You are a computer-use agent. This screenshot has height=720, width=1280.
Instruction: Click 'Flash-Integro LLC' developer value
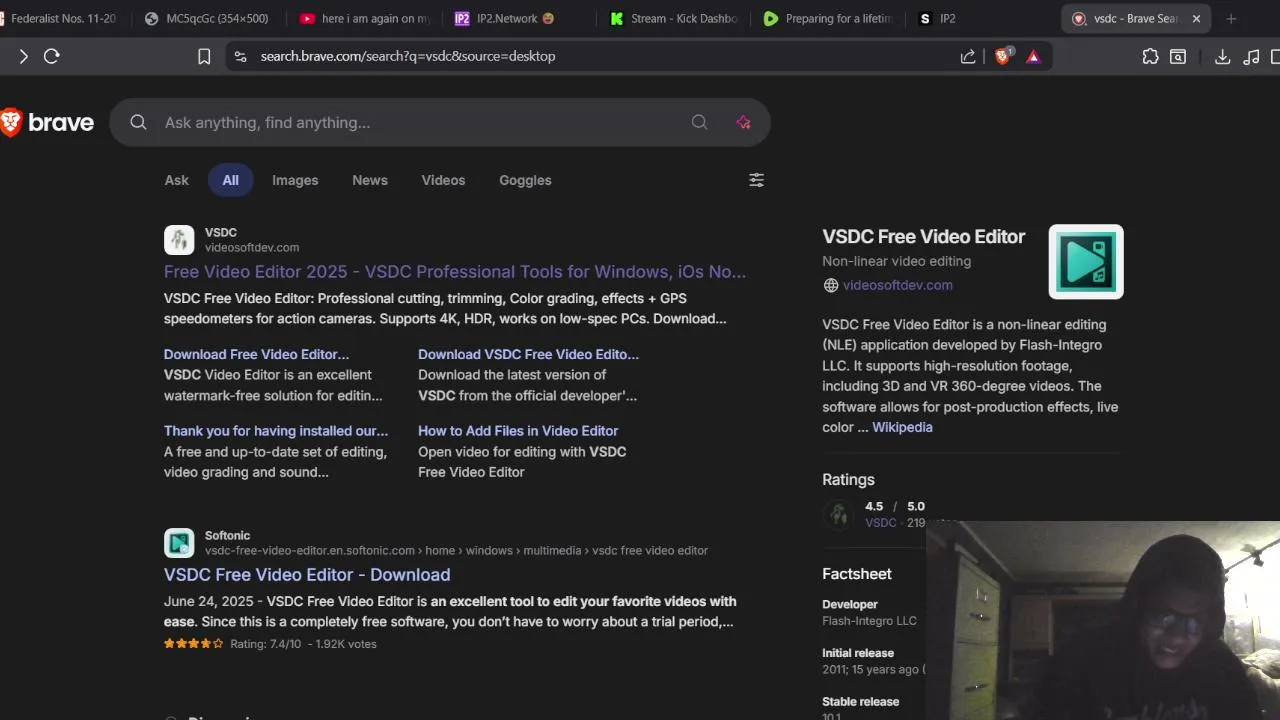[x=869, y=621]
